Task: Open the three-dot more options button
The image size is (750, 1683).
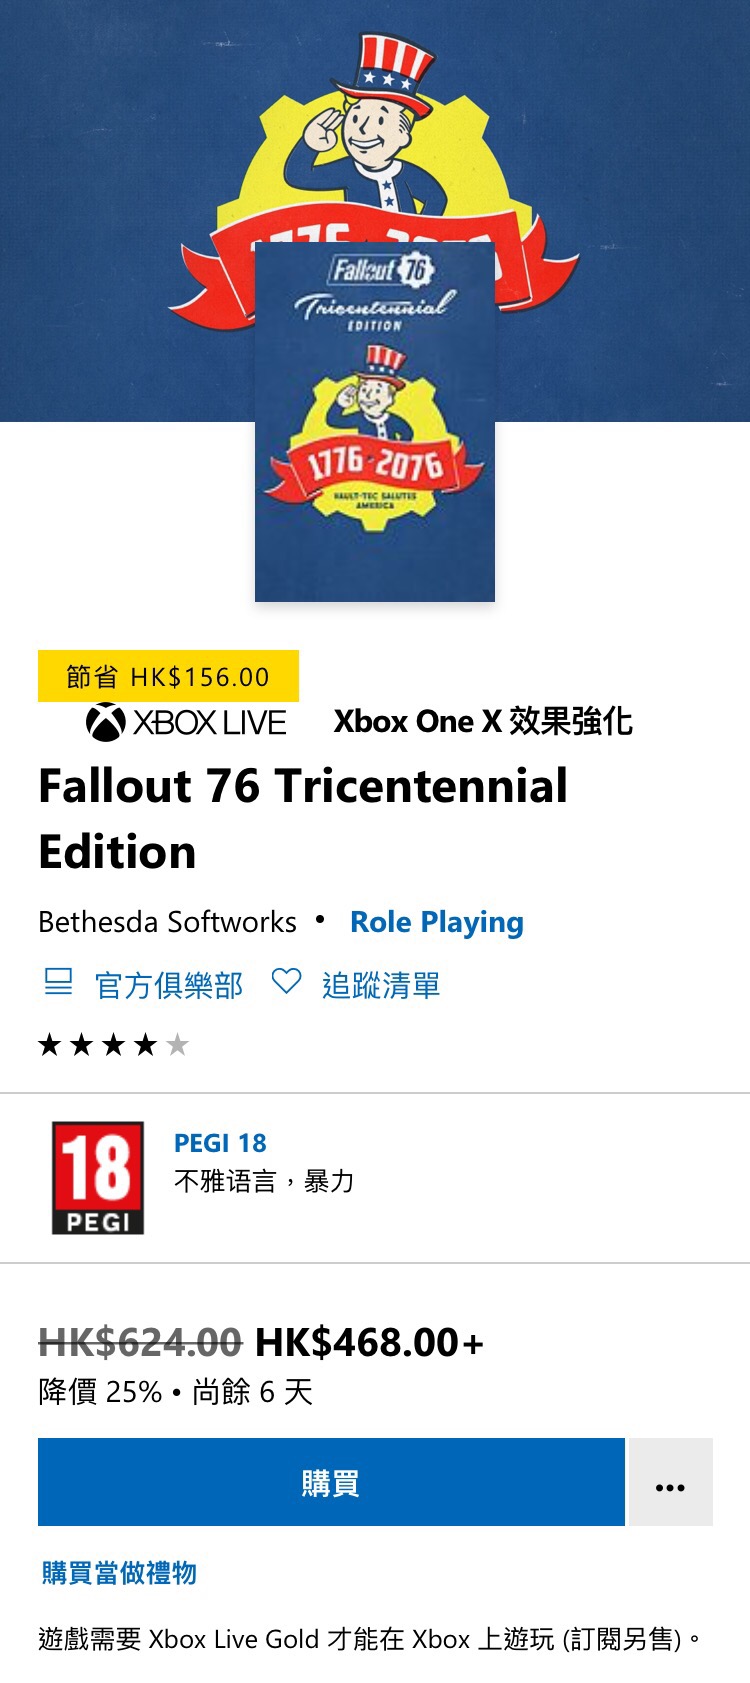Action: (x=669, y=1482)
